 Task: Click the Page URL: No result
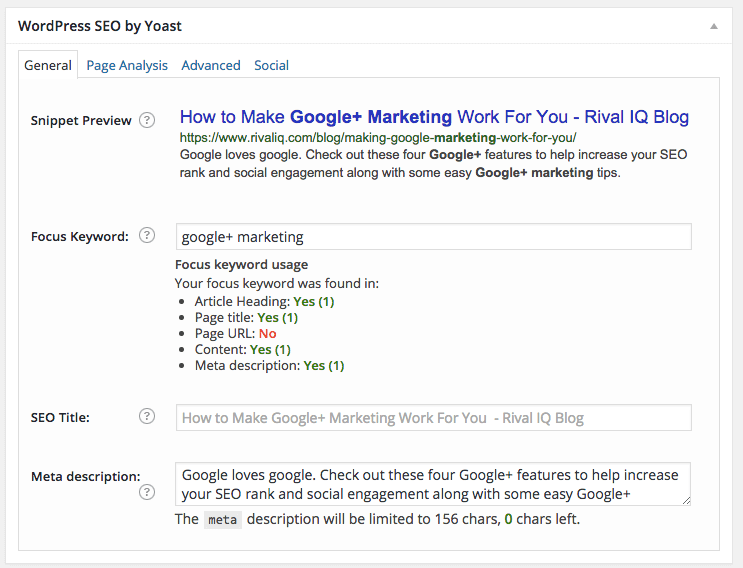pos(236,334)
